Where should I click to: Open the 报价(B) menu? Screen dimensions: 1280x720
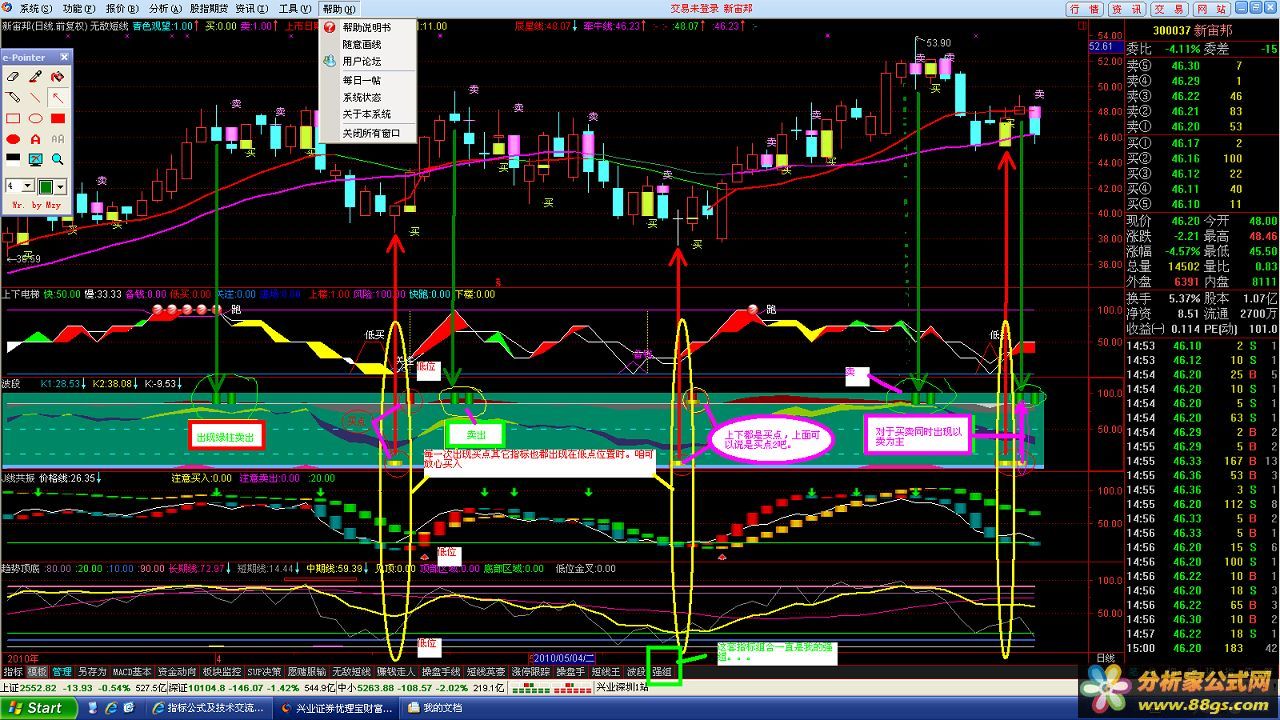tap(121, 8)
